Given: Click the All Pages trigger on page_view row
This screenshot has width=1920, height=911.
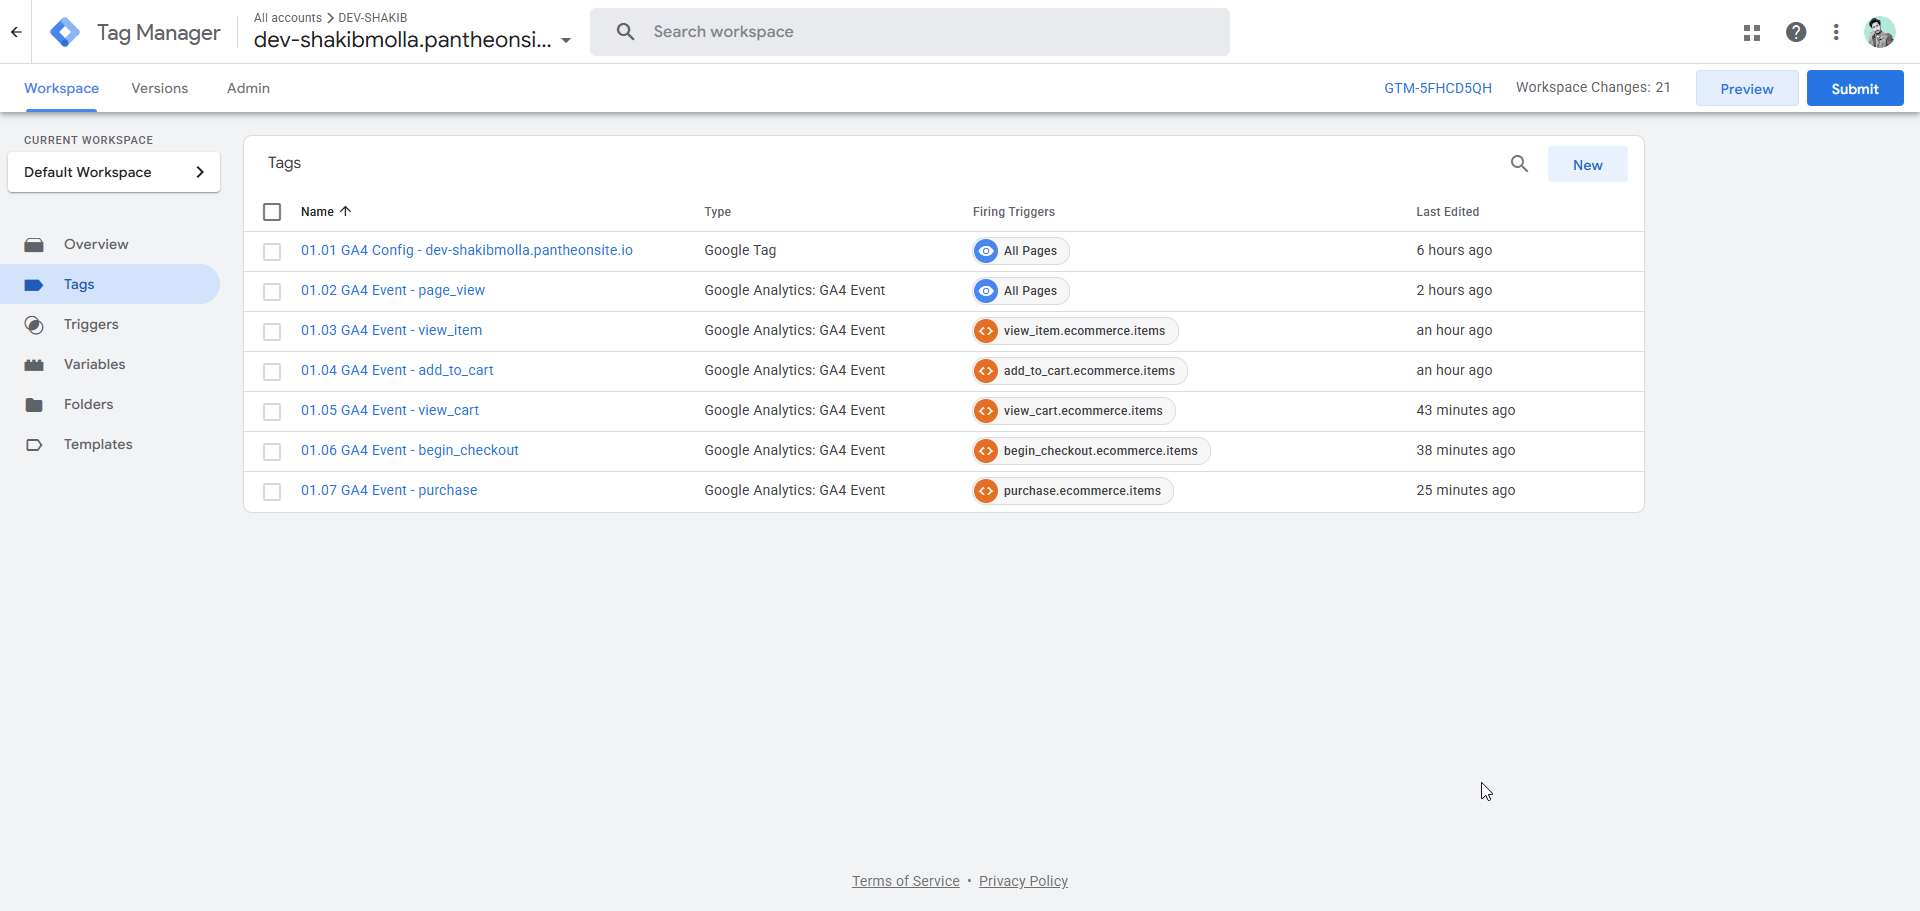Looking at the screenshot, I should 1021,291.
